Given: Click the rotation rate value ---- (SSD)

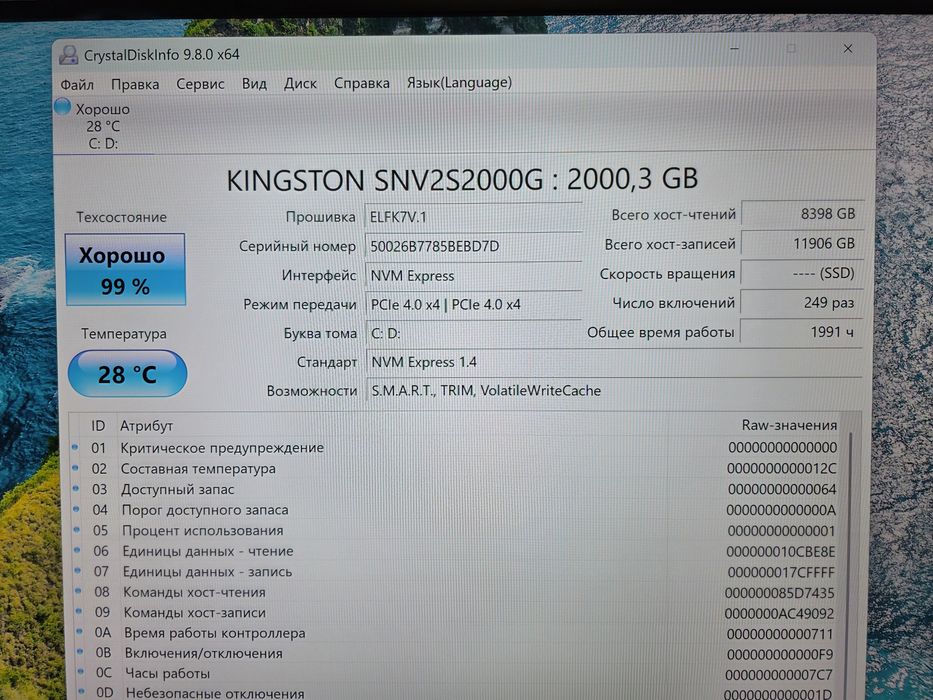Looking at the screenshot, I should click(801, 273).
